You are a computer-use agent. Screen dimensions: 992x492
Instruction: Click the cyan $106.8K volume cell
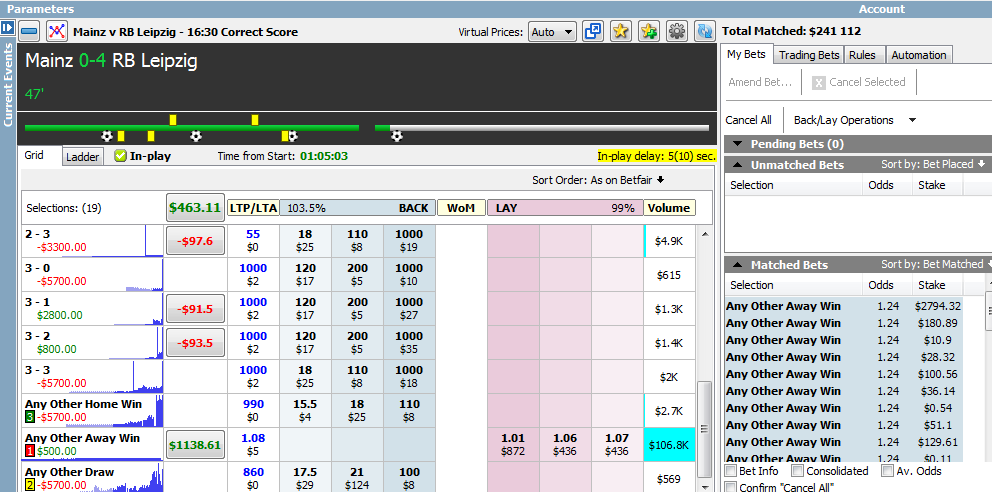[669, 445]
